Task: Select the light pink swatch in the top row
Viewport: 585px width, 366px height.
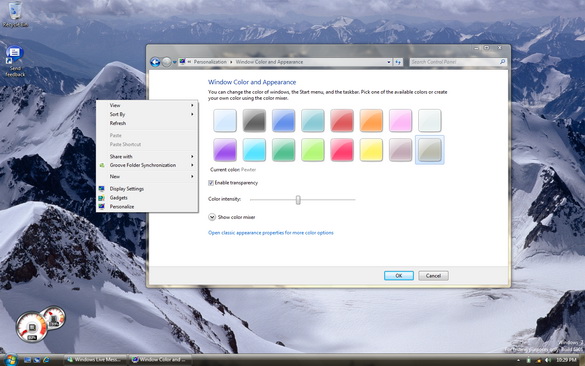Action: pos(400,121)
